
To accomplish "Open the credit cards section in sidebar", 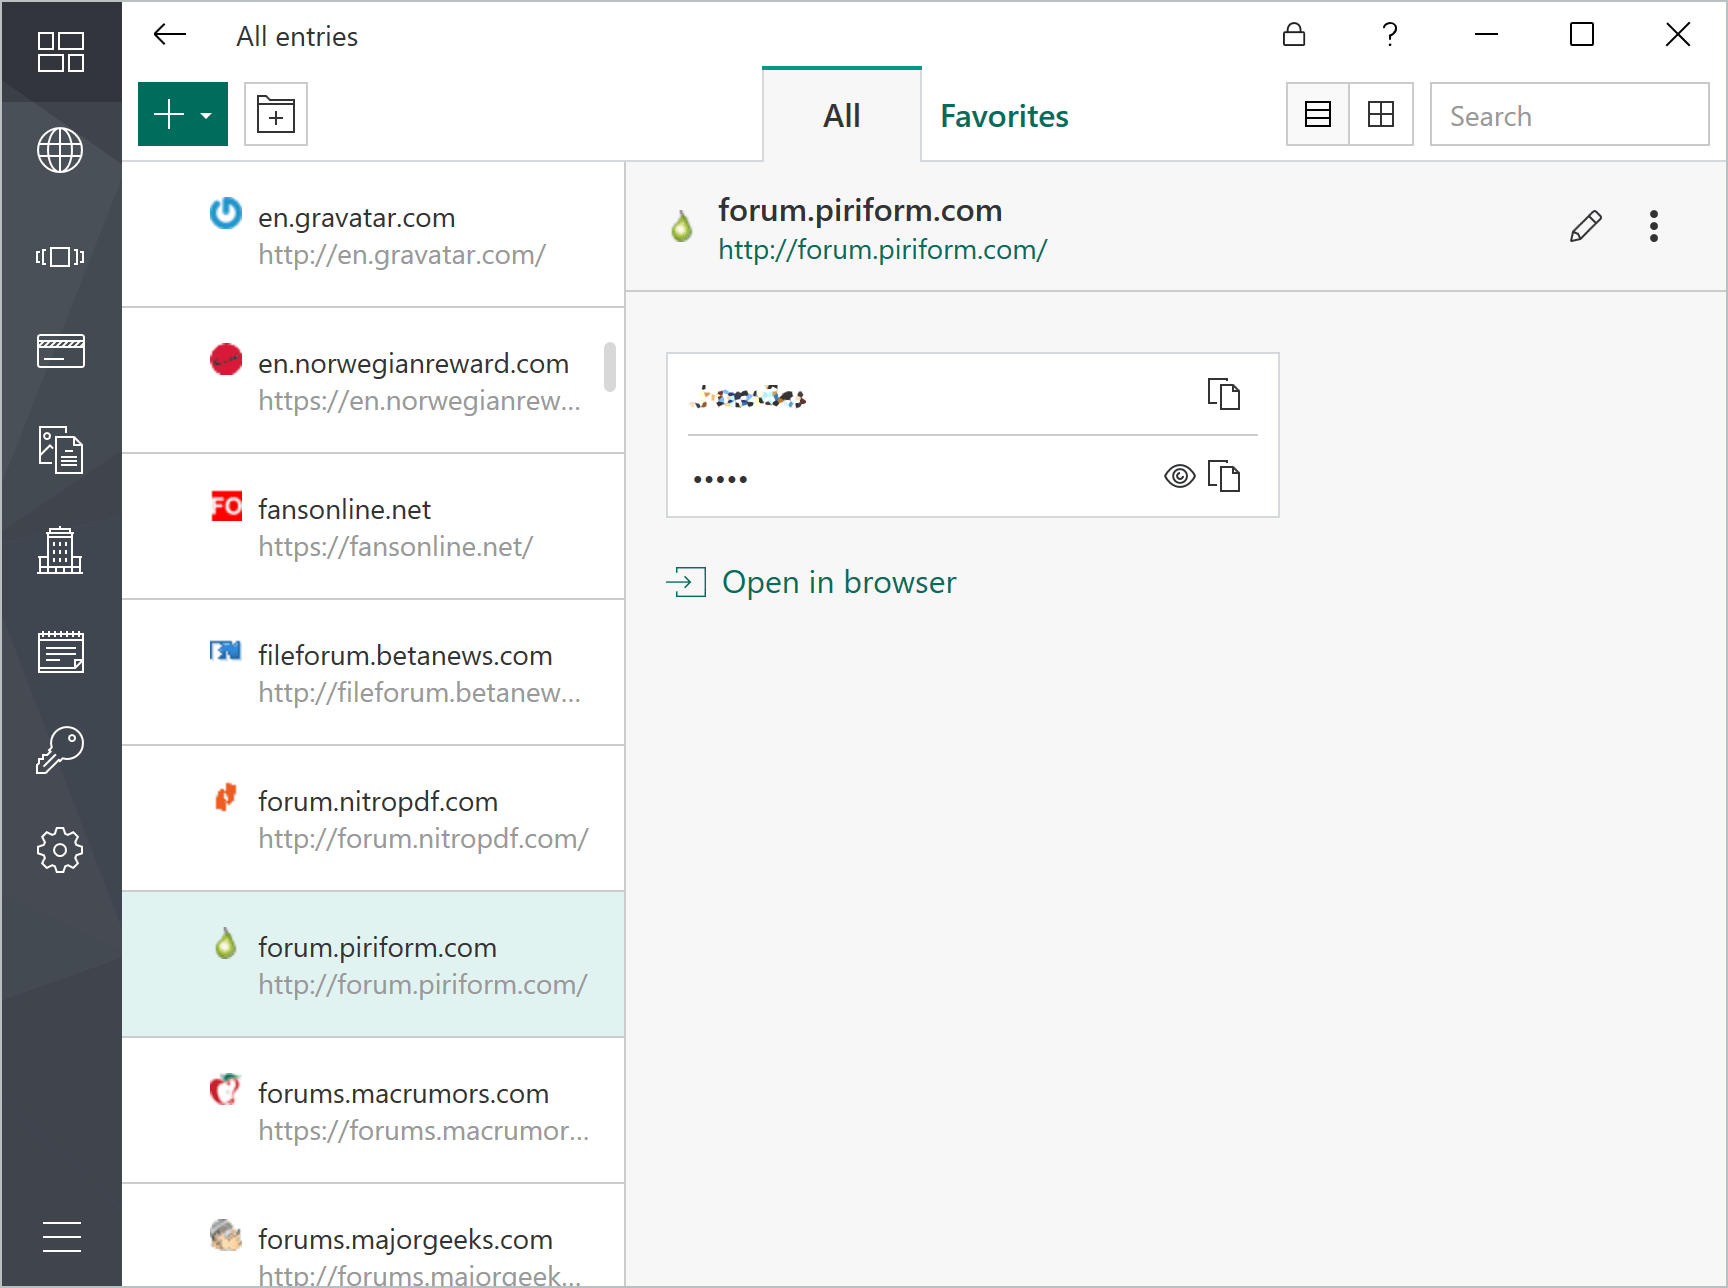I will [x=61, y=350].
